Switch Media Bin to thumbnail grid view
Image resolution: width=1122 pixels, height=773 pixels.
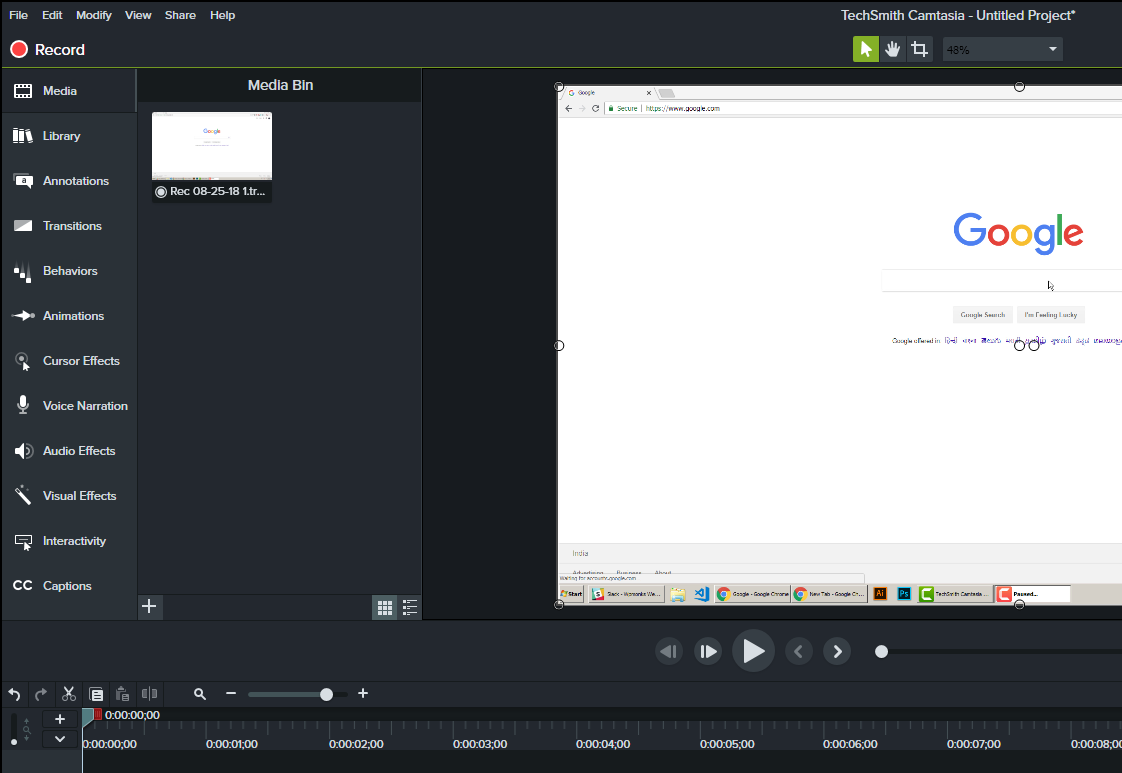tap(384, 607)
